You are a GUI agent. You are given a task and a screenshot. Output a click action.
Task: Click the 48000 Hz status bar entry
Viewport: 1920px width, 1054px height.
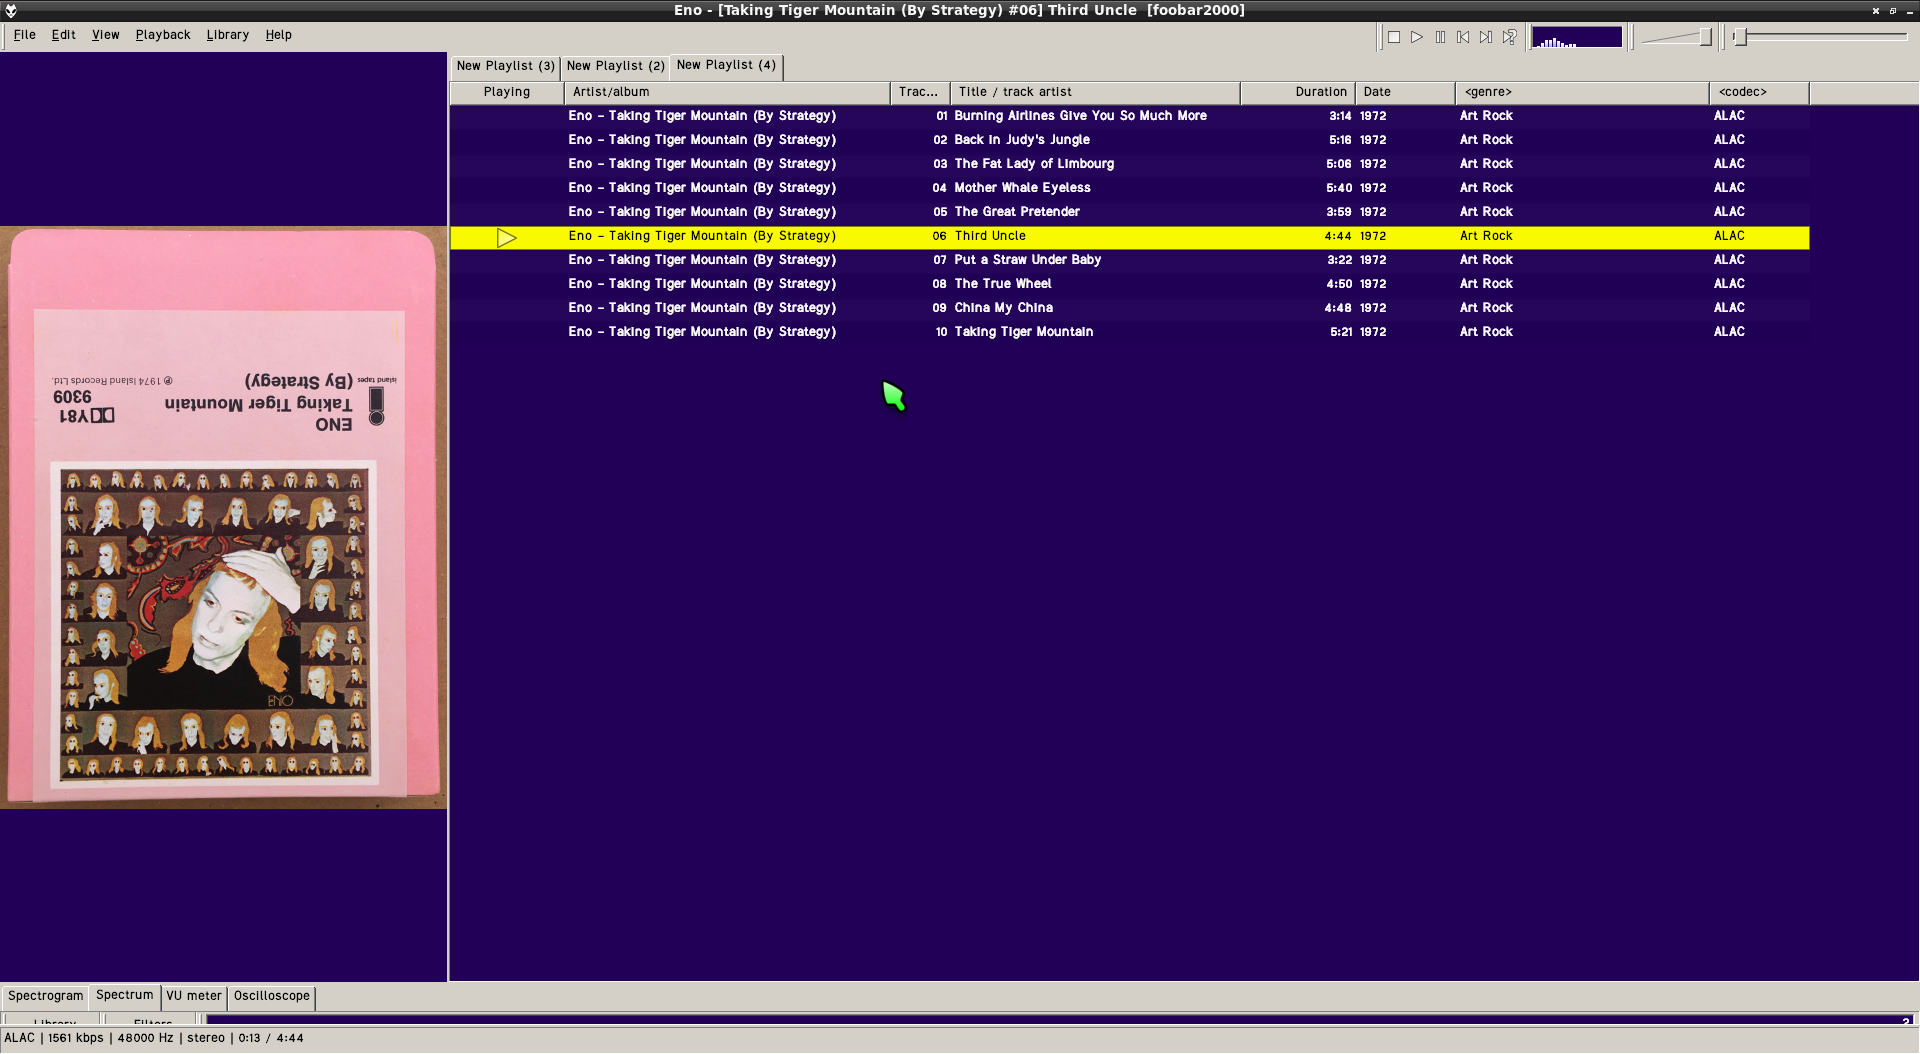coord(145,1038)
